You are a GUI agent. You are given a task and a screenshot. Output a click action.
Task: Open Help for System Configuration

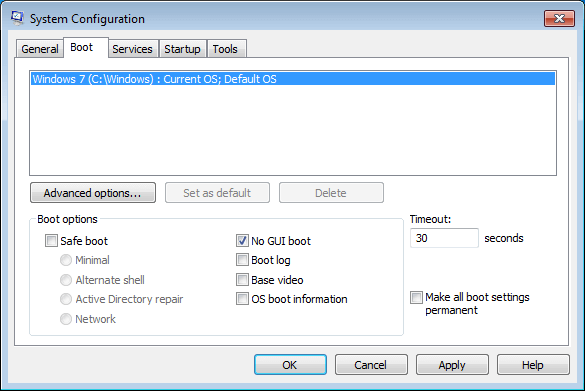point(533,365)
